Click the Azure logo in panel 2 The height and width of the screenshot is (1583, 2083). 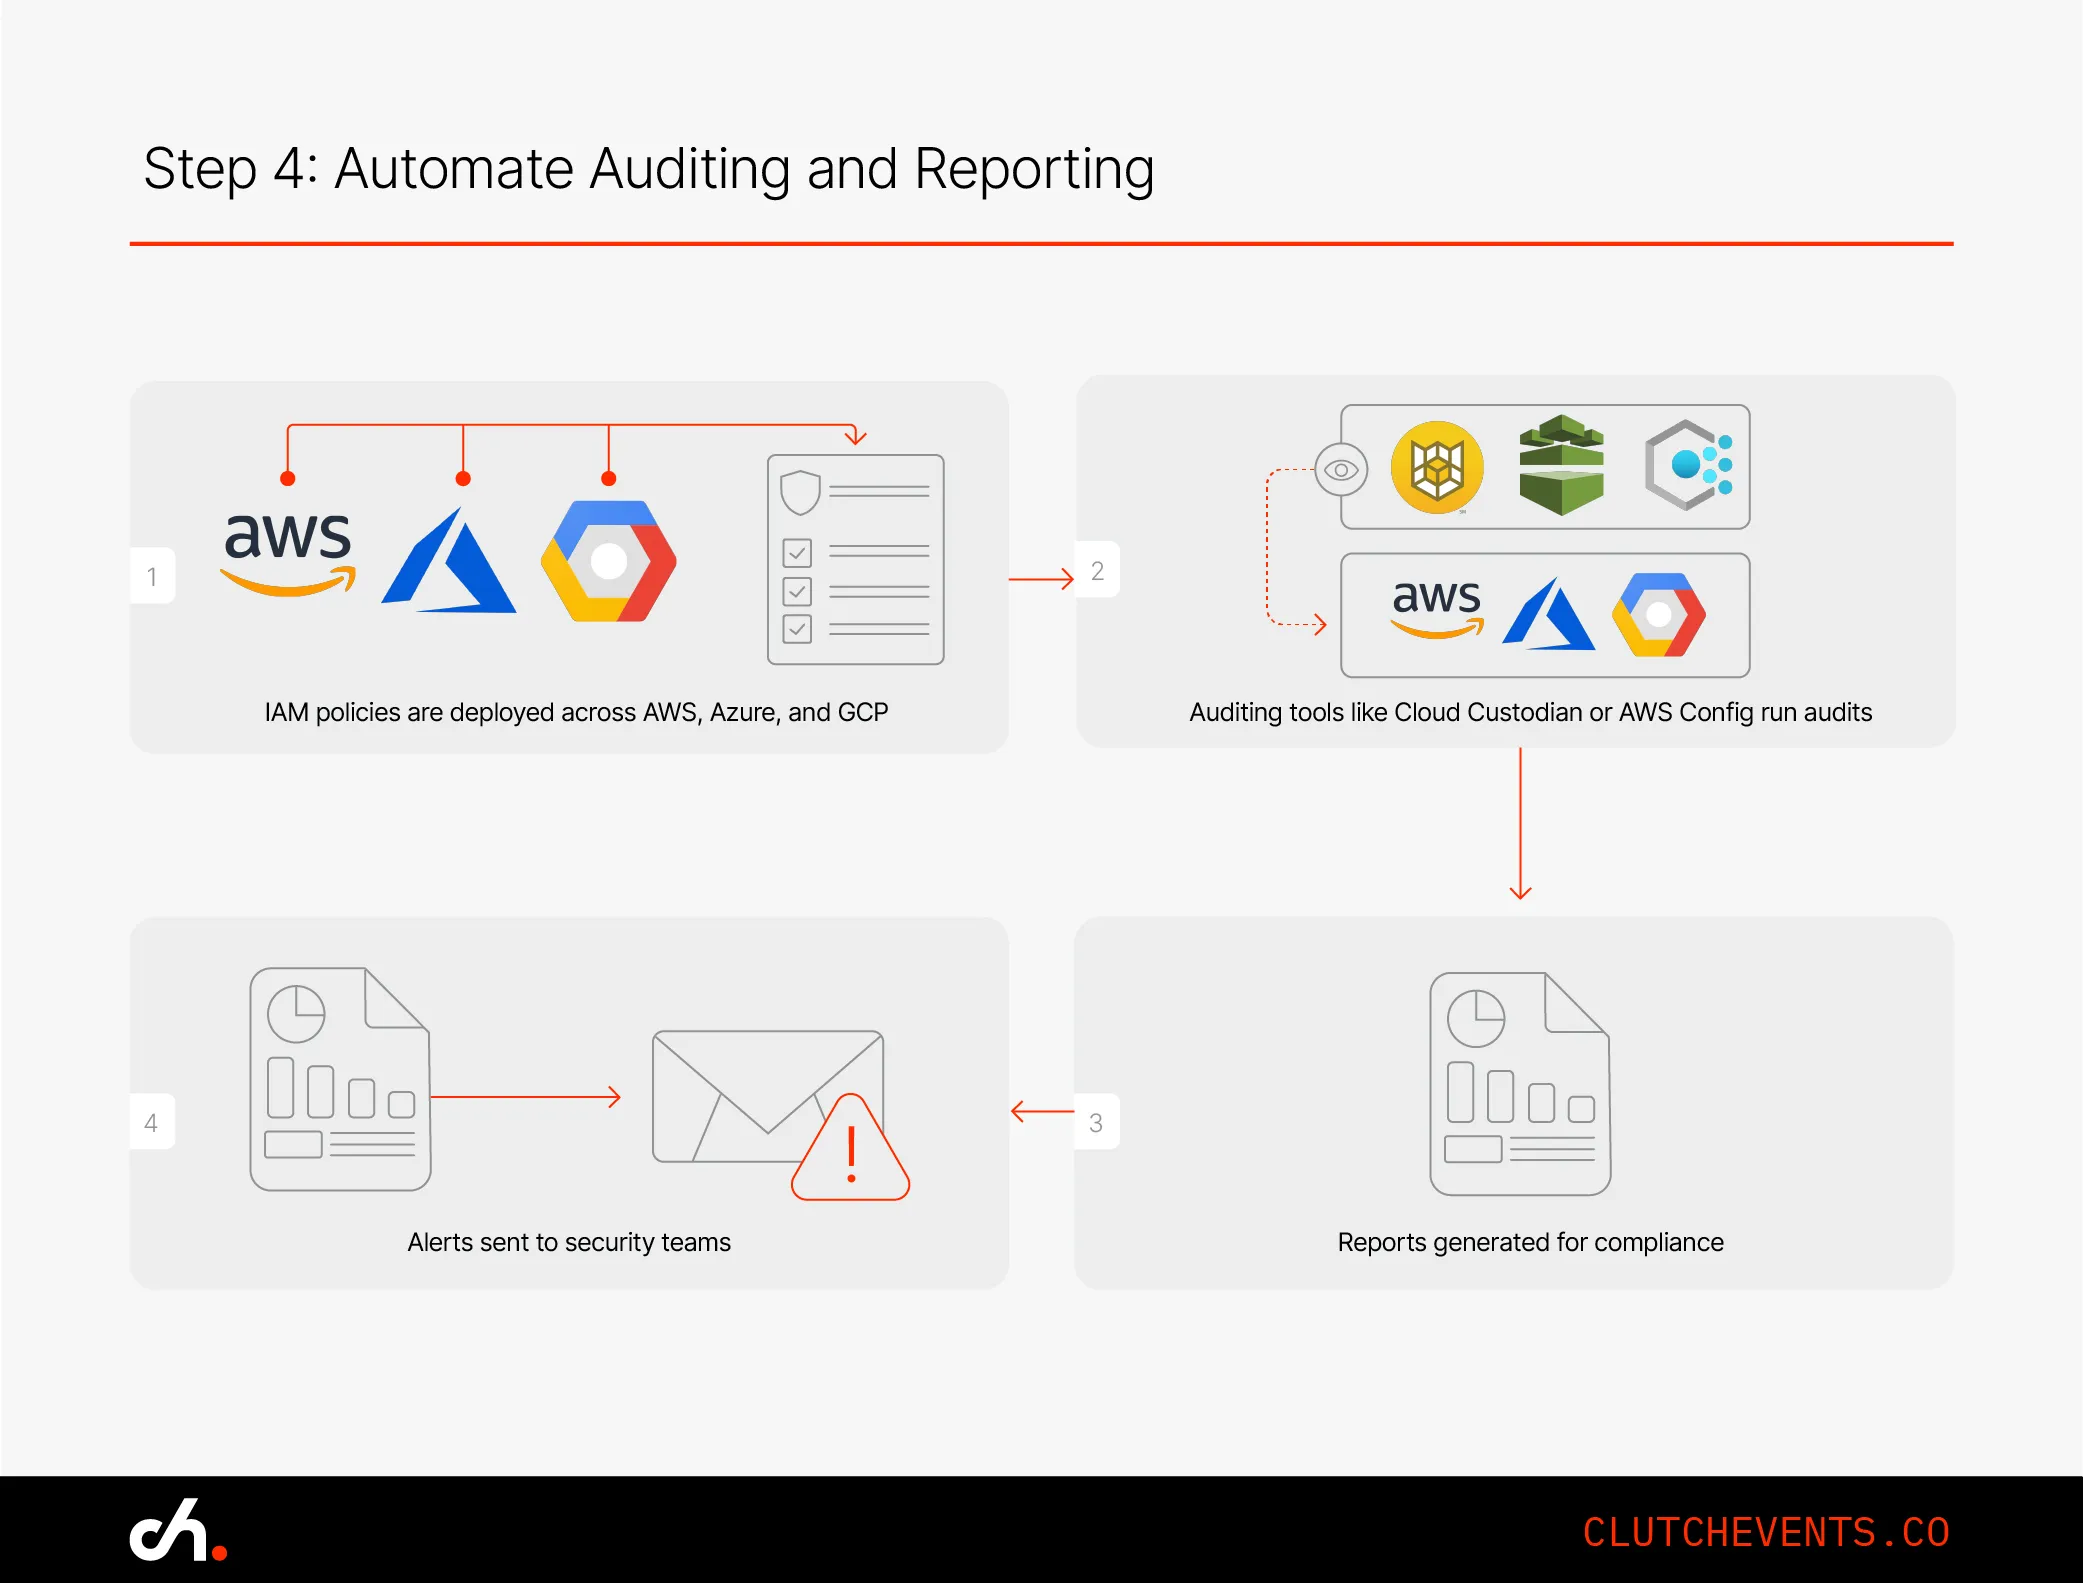coord(1549,613)
